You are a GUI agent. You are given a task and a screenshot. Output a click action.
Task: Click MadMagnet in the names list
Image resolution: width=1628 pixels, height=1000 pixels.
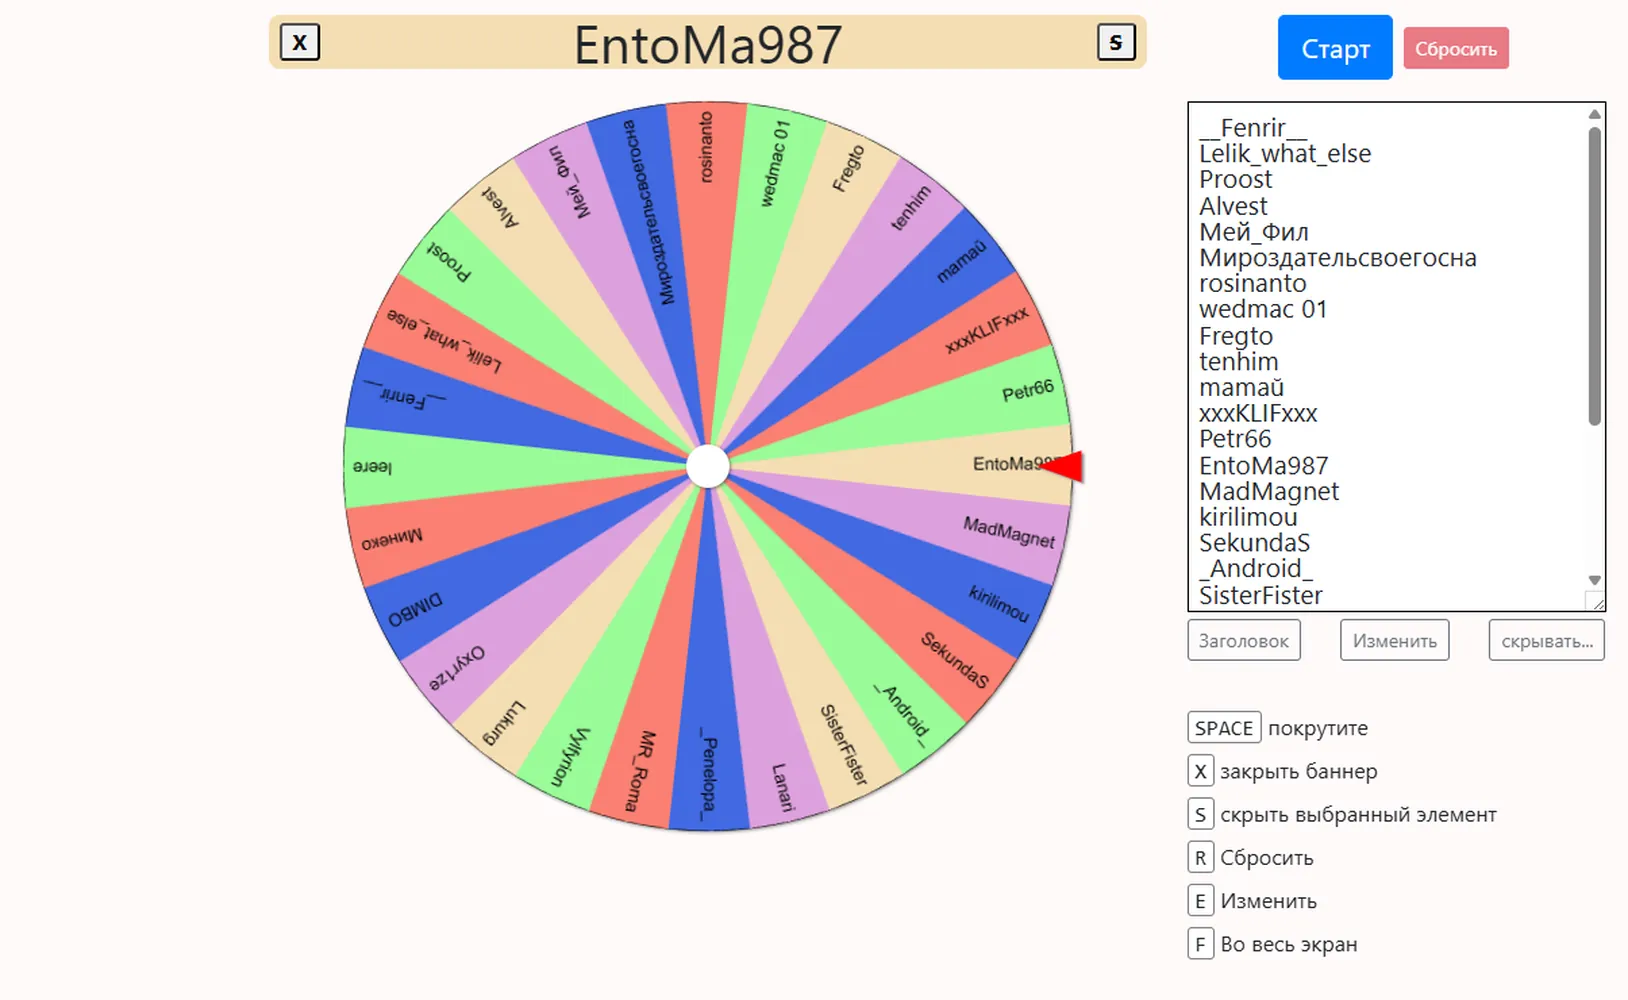coord(1269,492)
